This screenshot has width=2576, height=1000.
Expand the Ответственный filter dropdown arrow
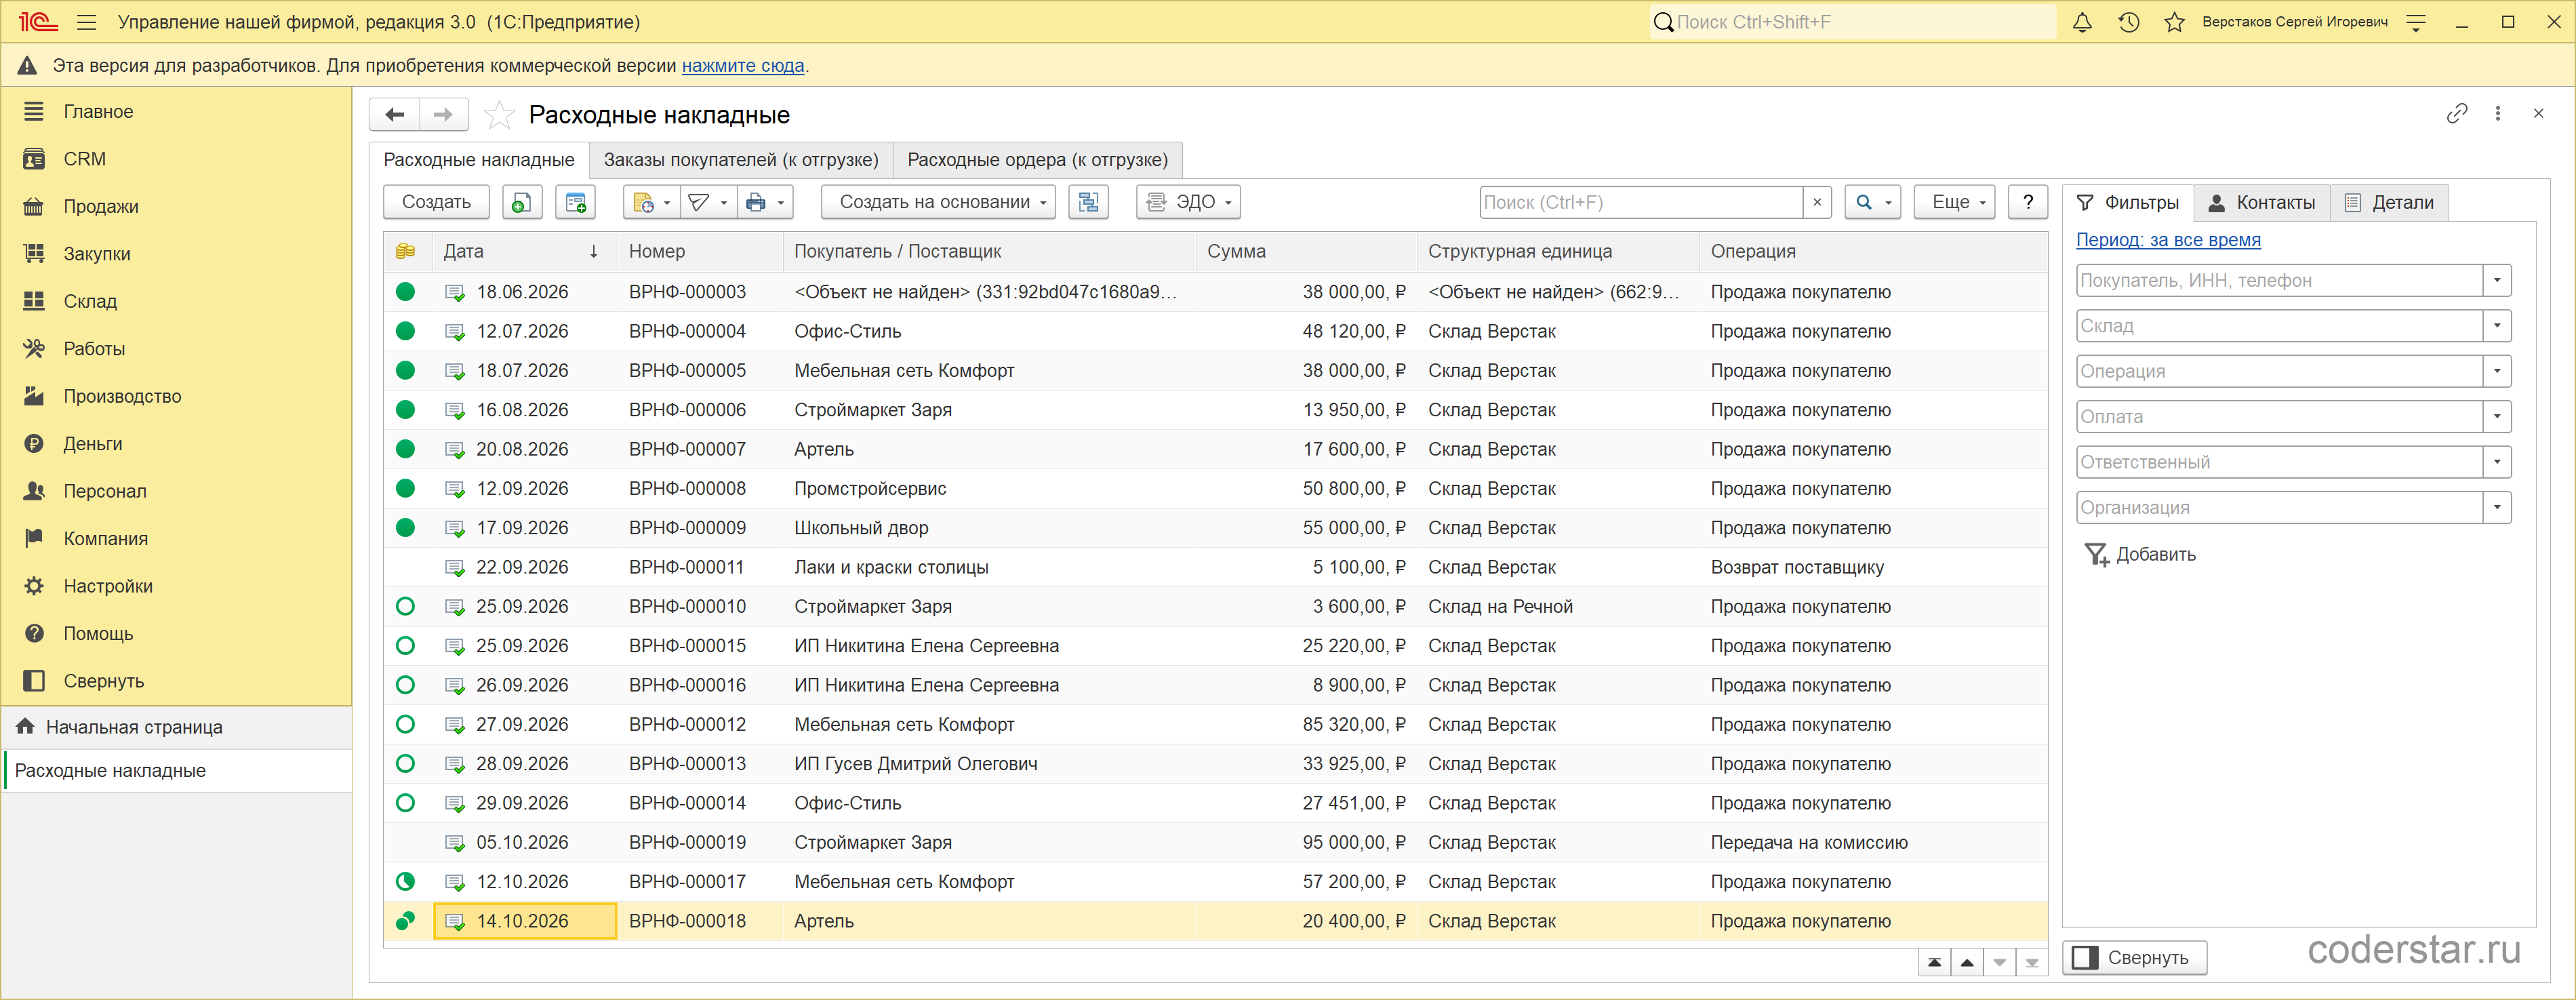pyautogui.click(x=2497, y=462)
